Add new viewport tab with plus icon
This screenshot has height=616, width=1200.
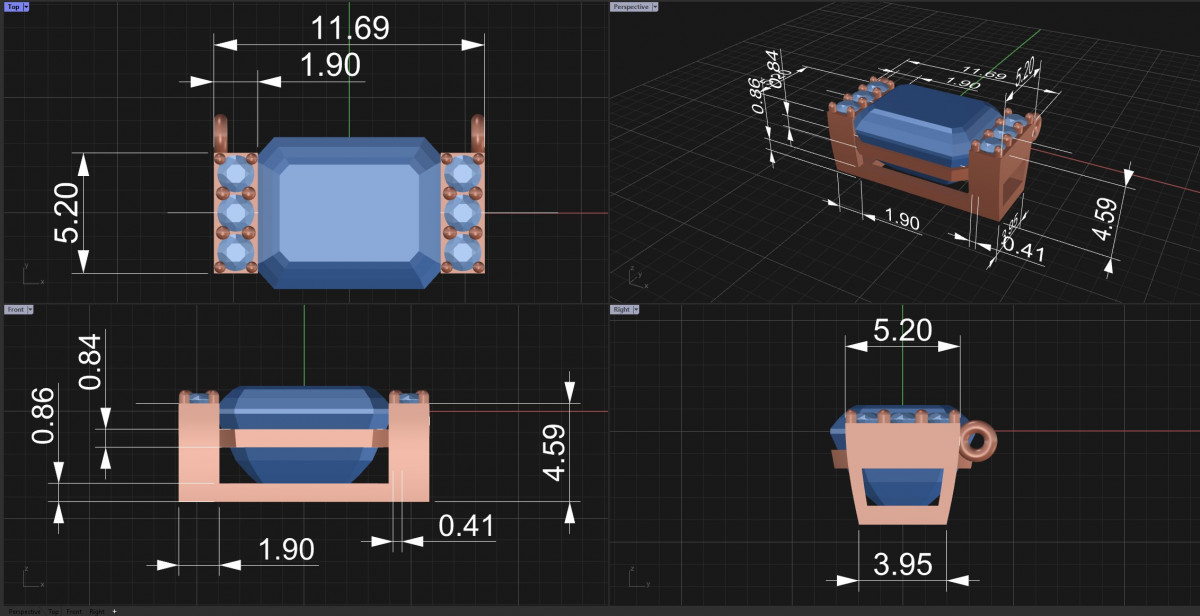tap(114, 611)
